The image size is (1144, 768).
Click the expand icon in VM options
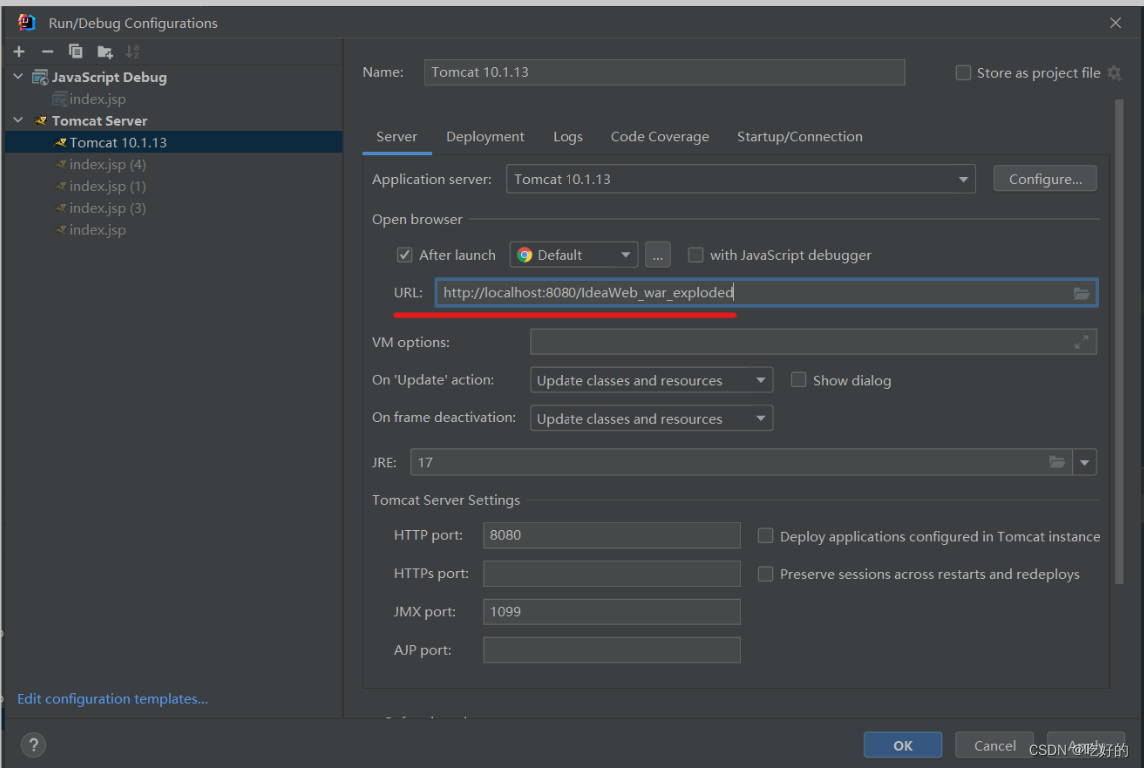coord(1081,341)
